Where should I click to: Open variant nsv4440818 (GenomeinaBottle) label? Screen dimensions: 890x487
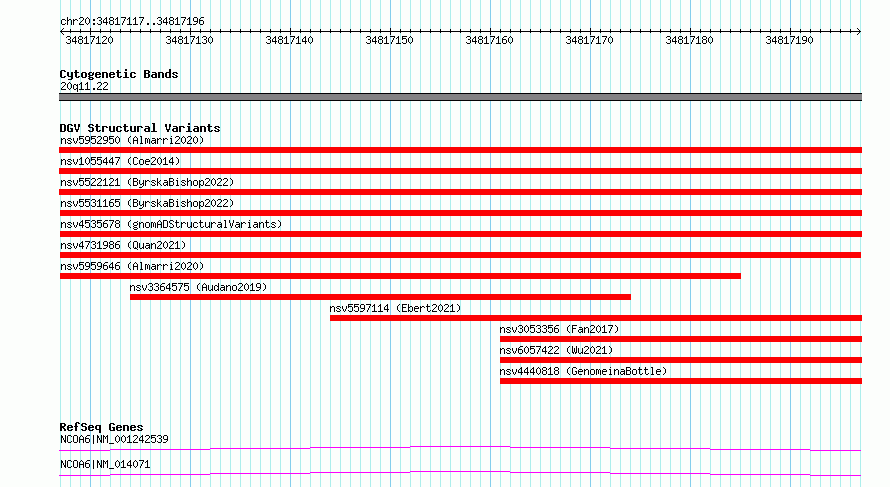click(583, 371)
